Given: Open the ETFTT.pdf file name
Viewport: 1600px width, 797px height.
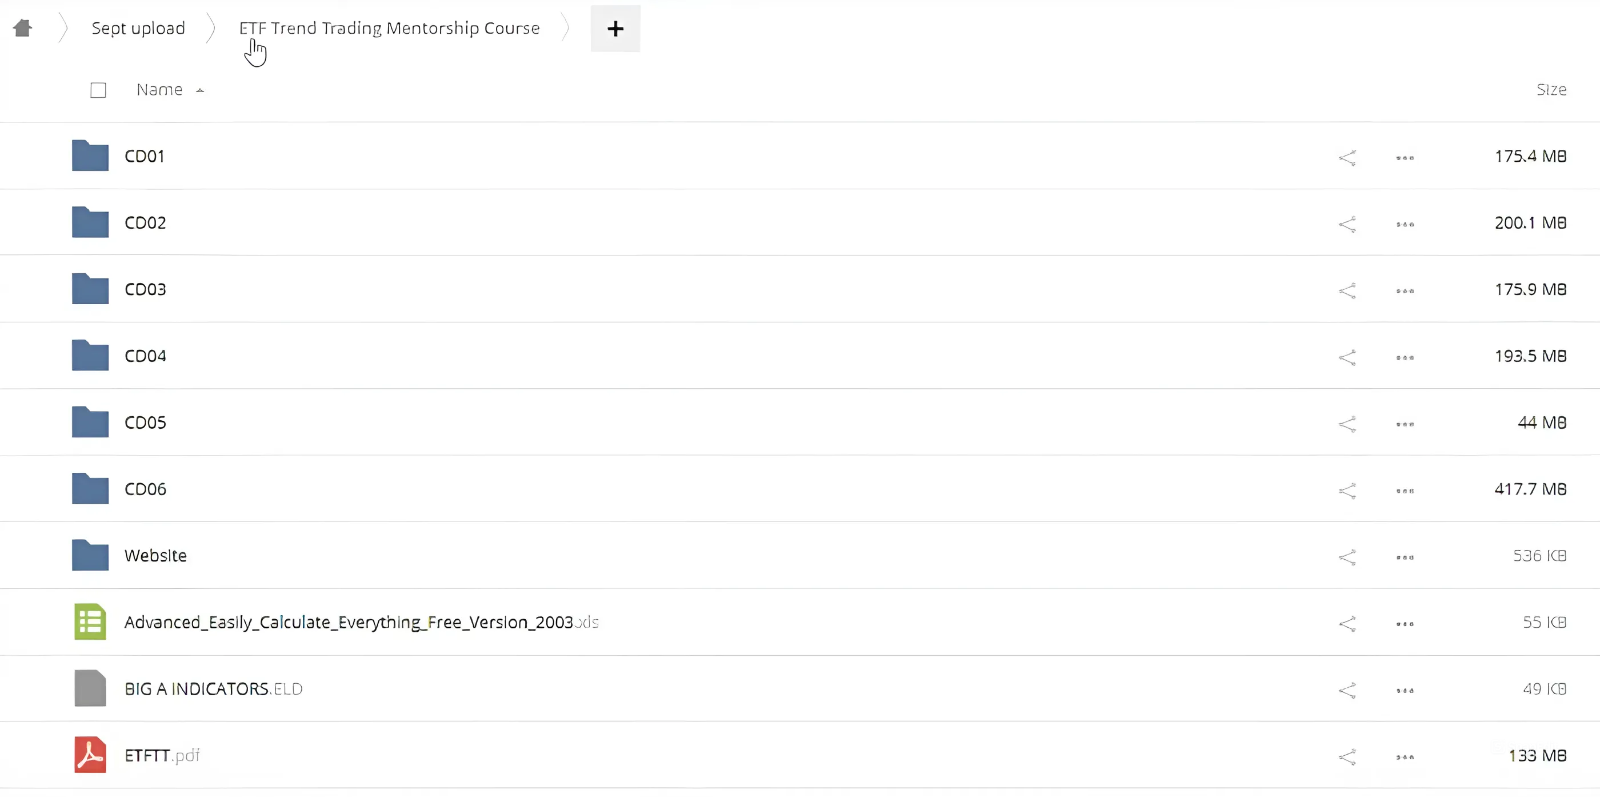Looking at the screenshot, I should [162, 755].
